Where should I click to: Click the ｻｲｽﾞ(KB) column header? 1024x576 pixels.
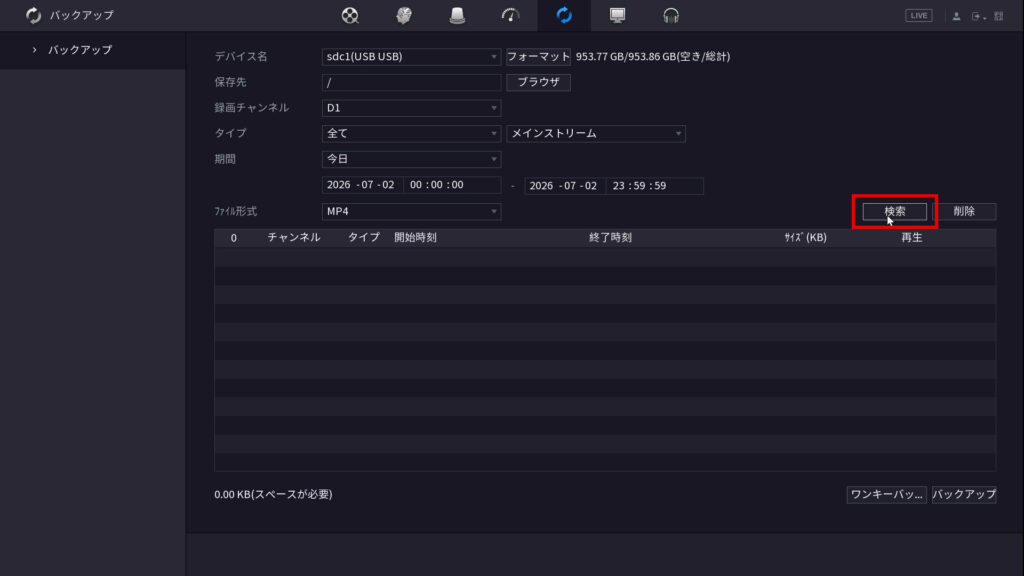click(805, 237)
